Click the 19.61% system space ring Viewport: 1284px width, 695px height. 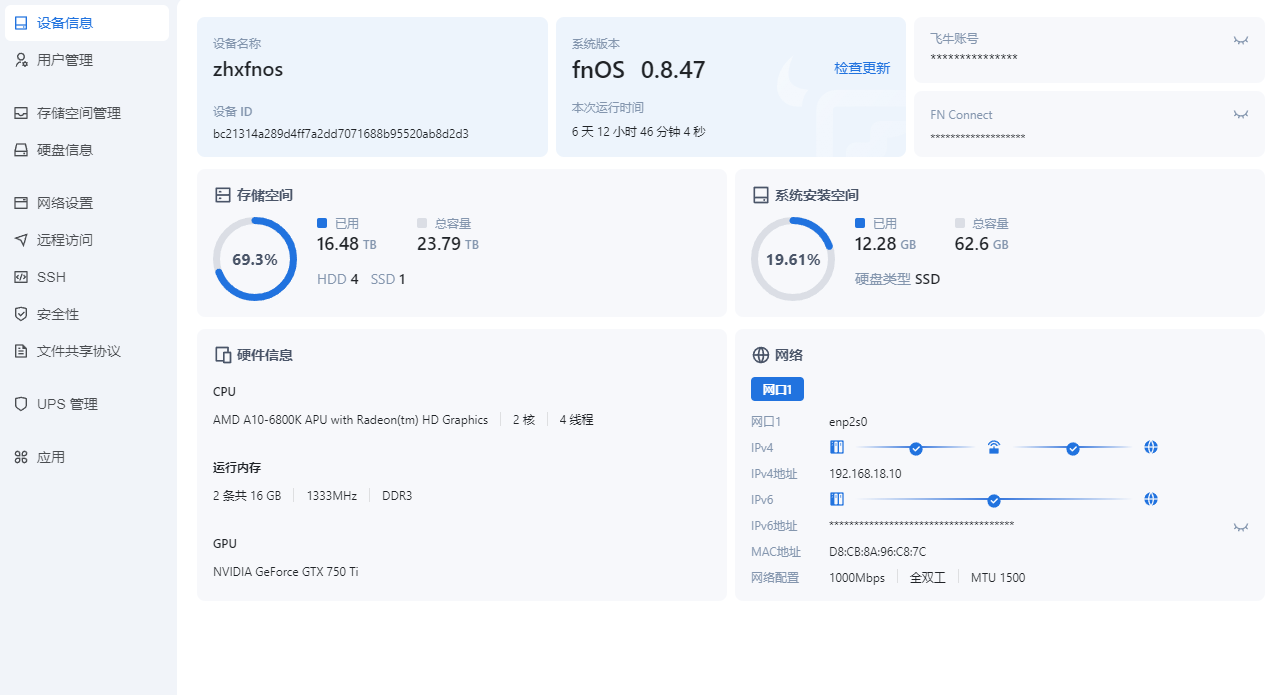coord(793,259)
